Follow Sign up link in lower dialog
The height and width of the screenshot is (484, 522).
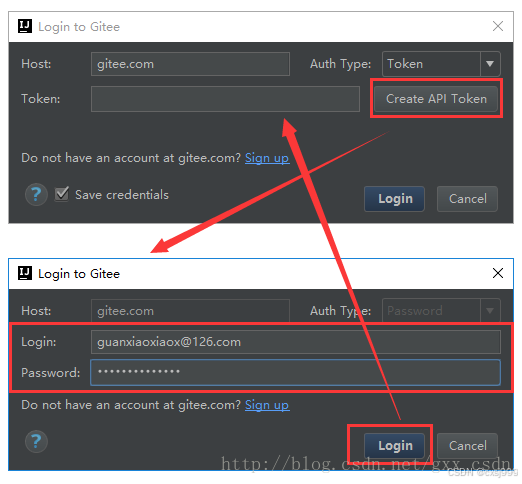point(267,405)
